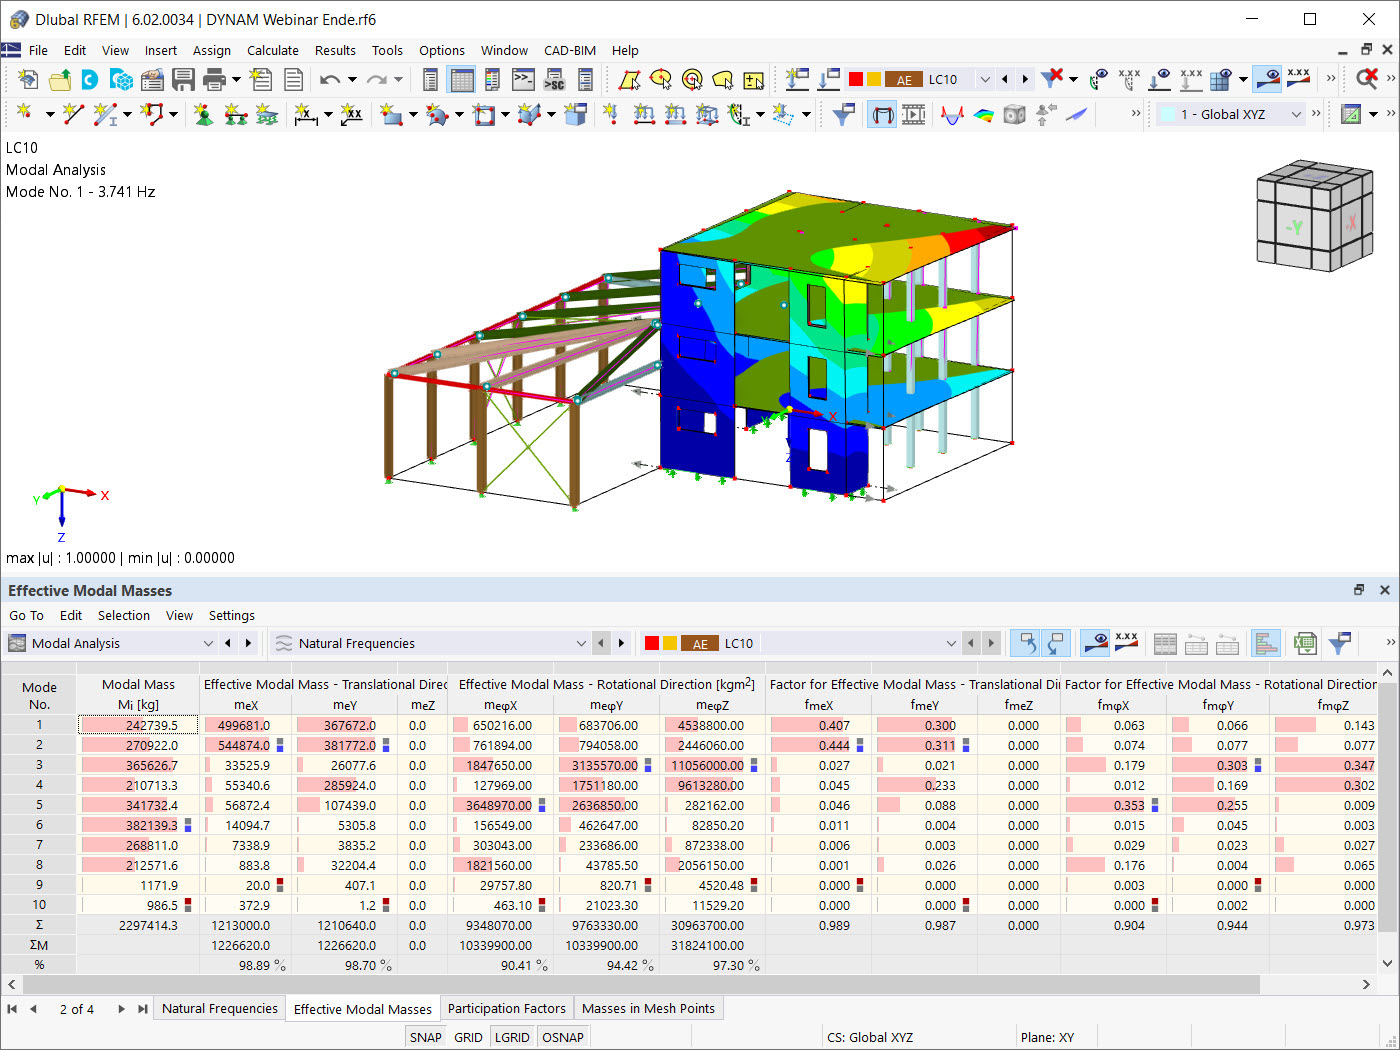
Task: Open the Modal Analysis dropdown in table panel
Action: (x=208, y=643)
